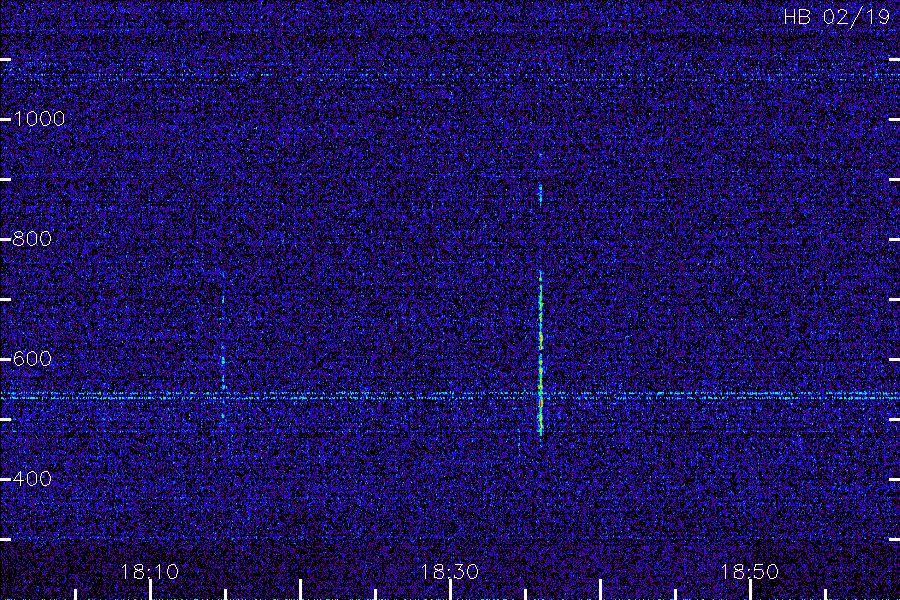The image size is (900, 600).
Task: Click the 18:30 time axis label
Action: [450, 572]
